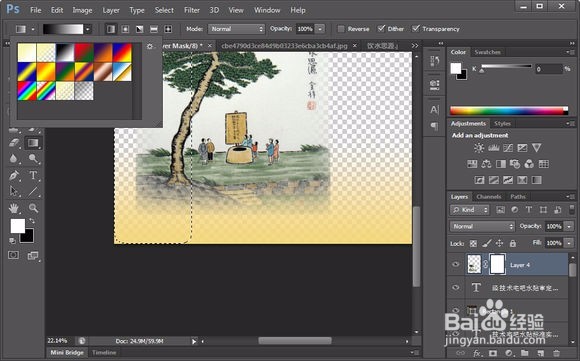Open the layer blend mode Normal dropdown

482,226
